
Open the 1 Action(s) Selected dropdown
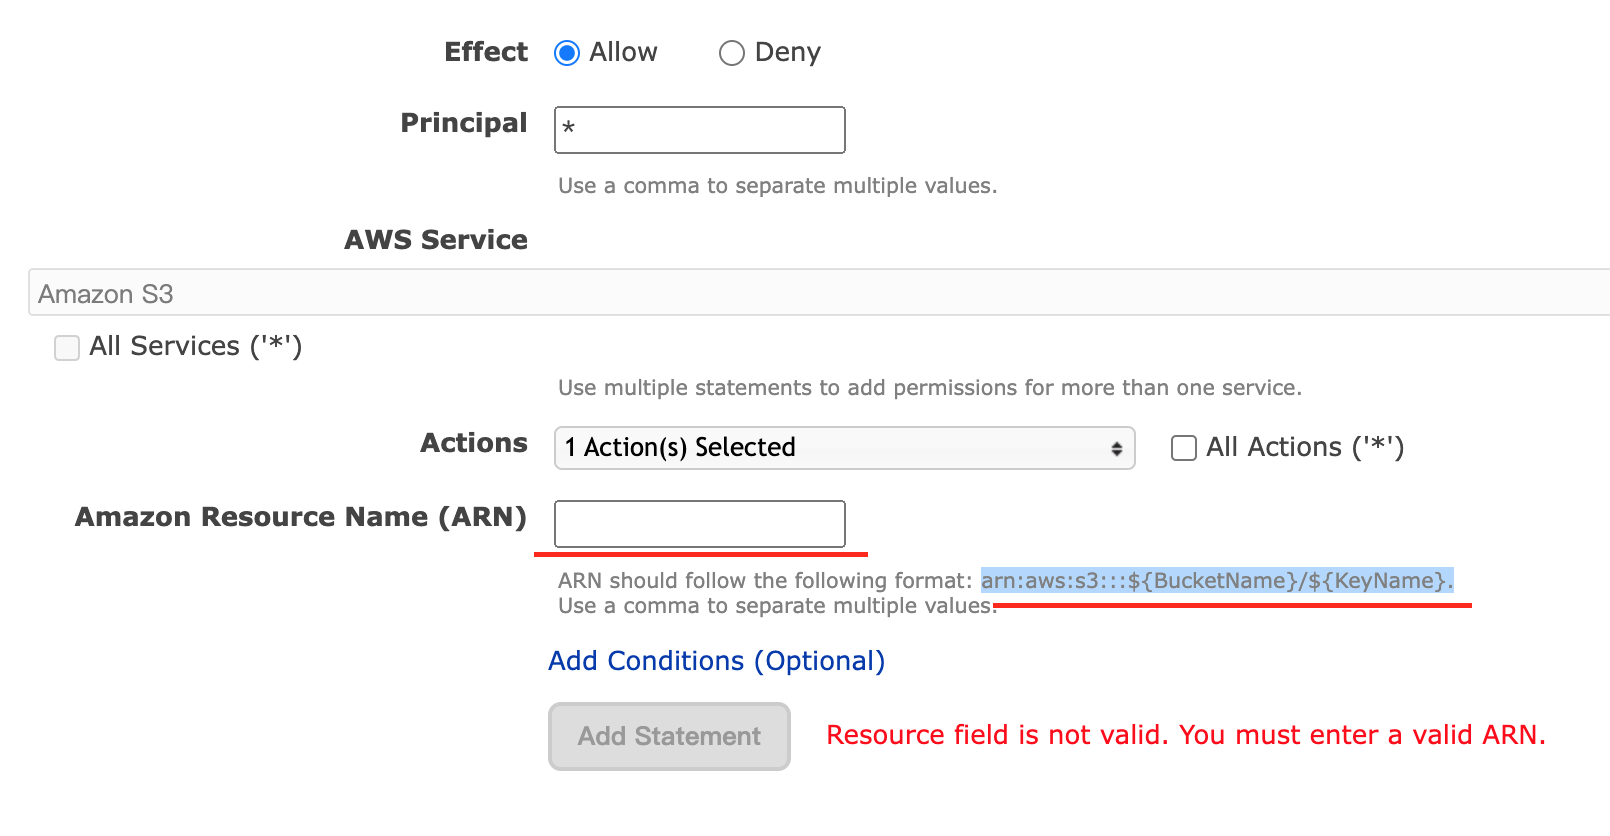845,448
